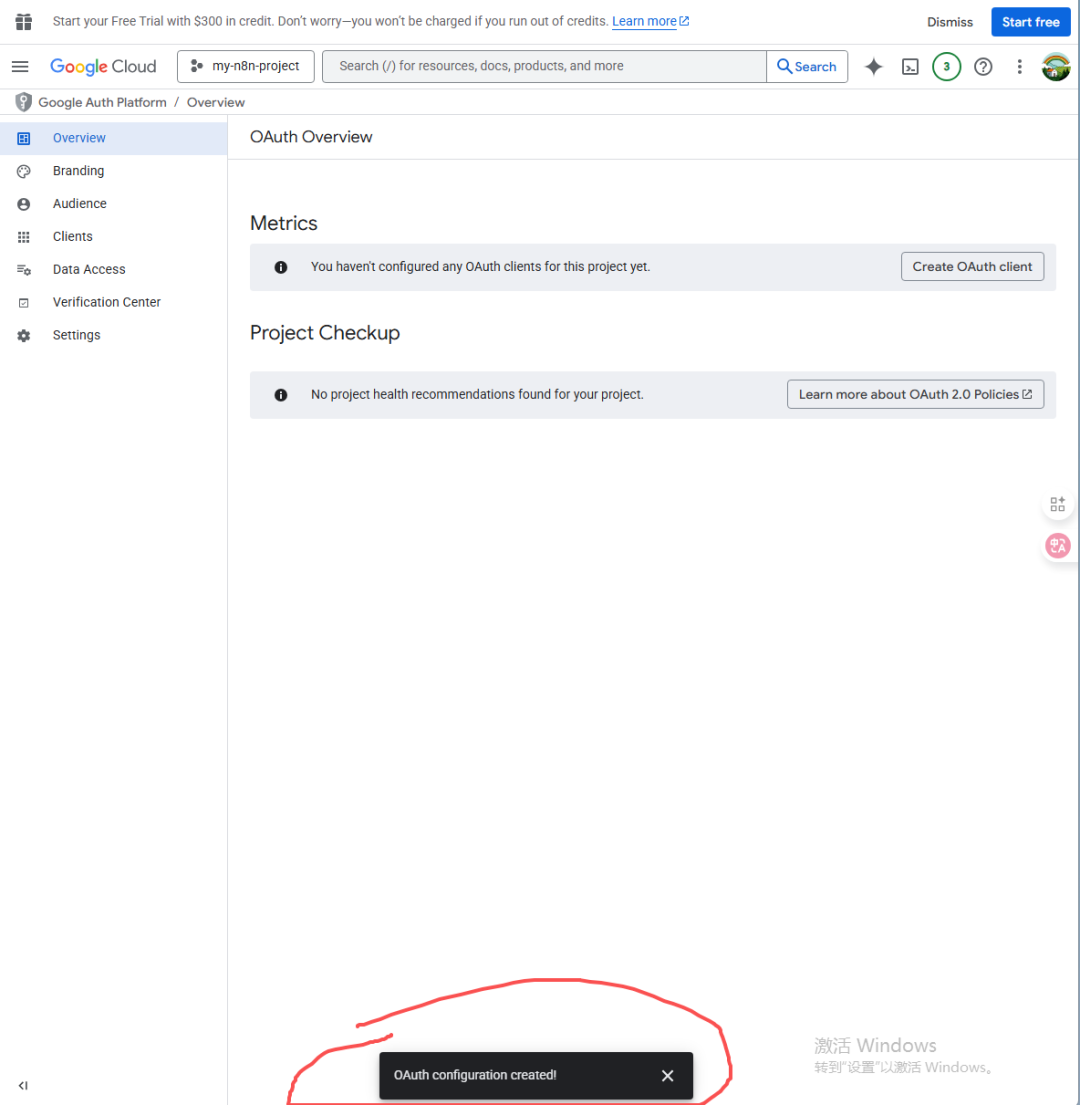
Task: Open the three-dot more options menu
Action: (1019, 67)
